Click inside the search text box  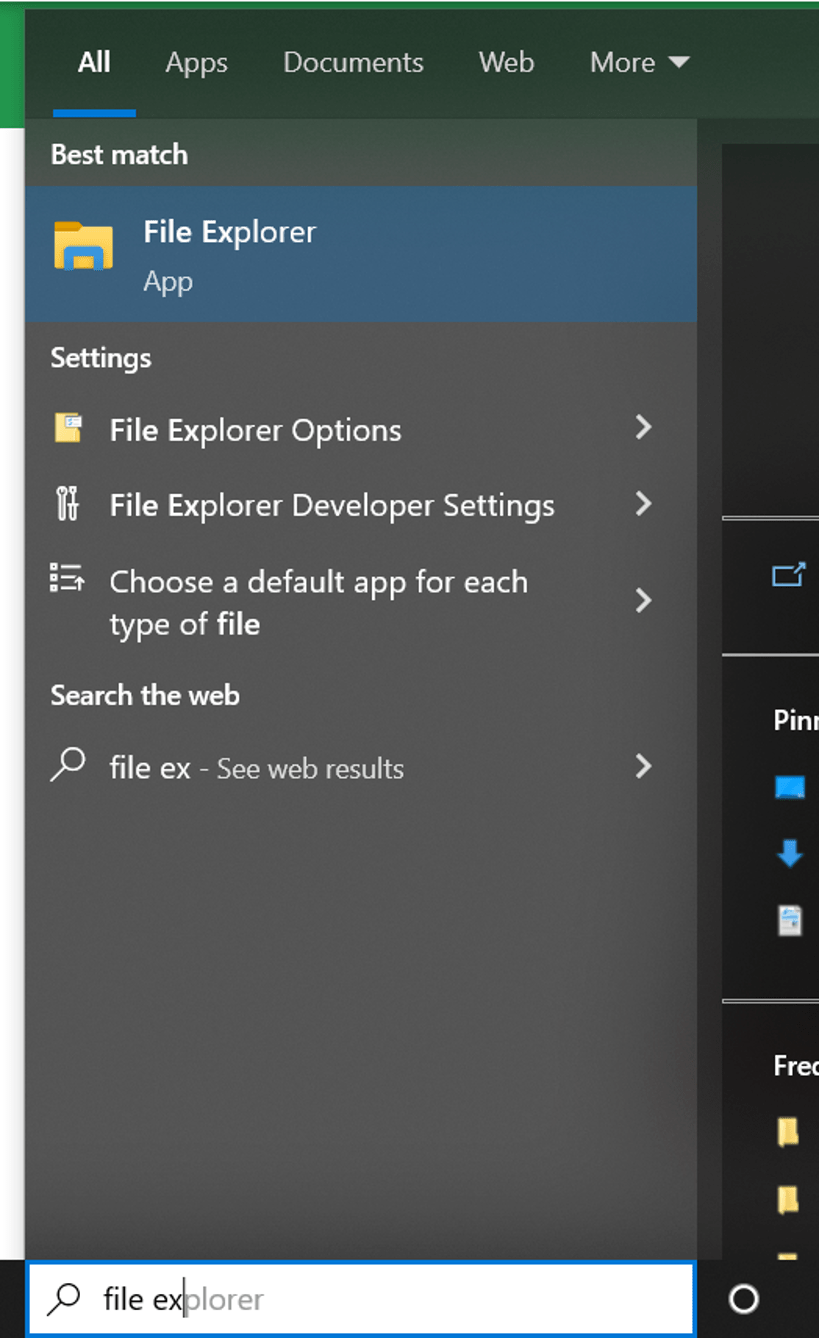361,1298
